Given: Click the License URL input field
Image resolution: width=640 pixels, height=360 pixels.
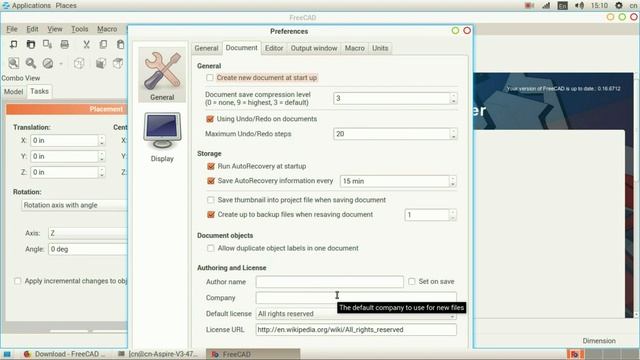Looking at the screenshot, I should [356, 329].
